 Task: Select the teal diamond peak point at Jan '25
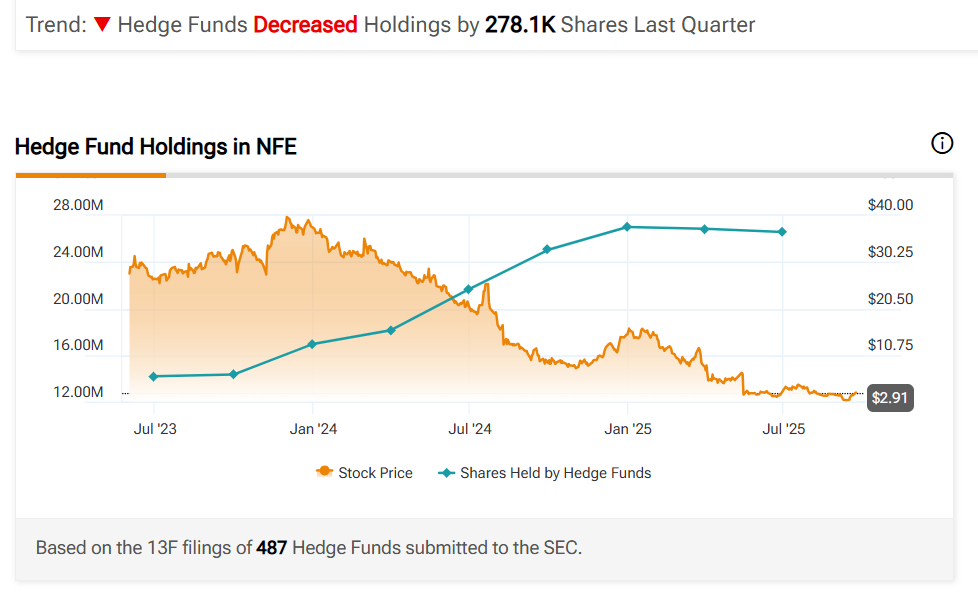[x=627, y=227]
